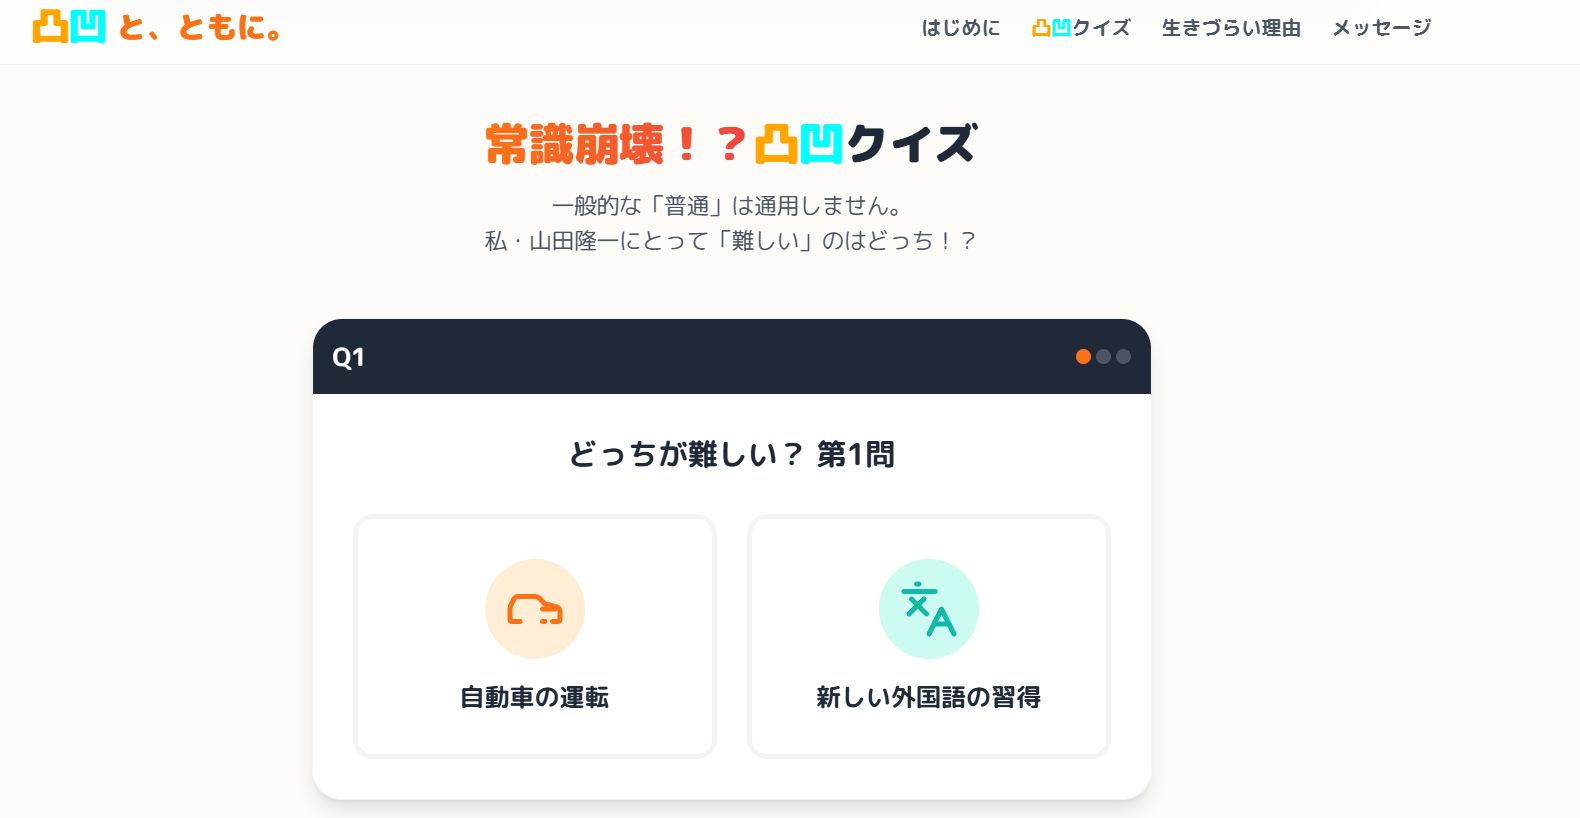Viewport: 1580px width, 818px height.
Task: Click the translation icon on the language card
Action: tap(929, 608)
